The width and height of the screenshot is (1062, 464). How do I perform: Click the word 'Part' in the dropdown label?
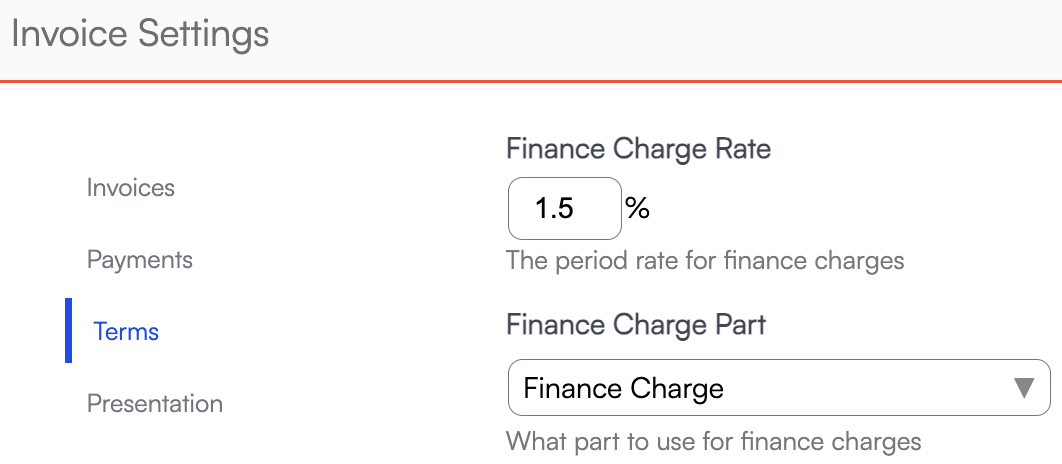coord(742,325)
